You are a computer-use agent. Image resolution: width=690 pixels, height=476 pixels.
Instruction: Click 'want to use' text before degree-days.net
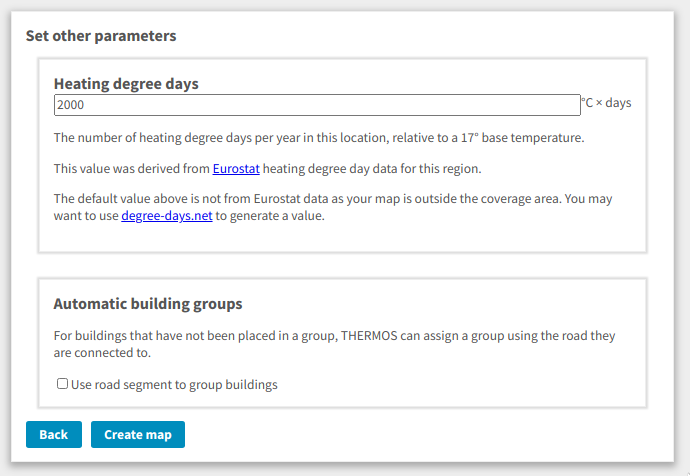[x=86, y=216]
